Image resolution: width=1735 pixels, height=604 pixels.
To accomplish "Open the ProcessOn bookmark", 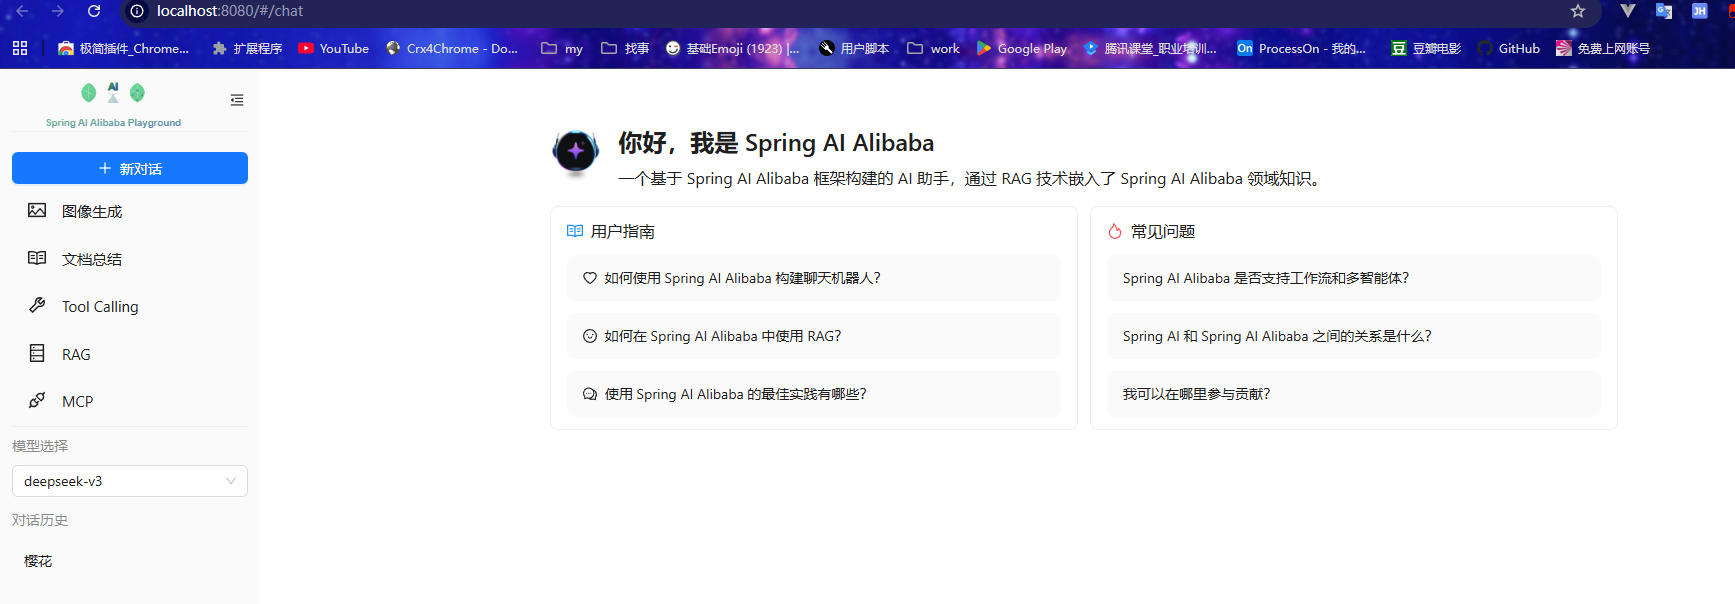I will coord(1301,48).
